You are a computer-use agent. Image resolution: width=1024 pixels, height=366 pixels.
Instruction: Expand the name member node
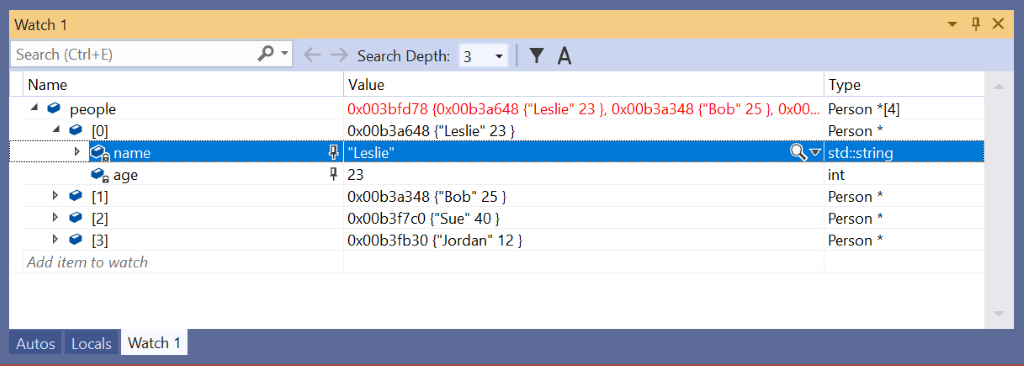click(78, 152)
